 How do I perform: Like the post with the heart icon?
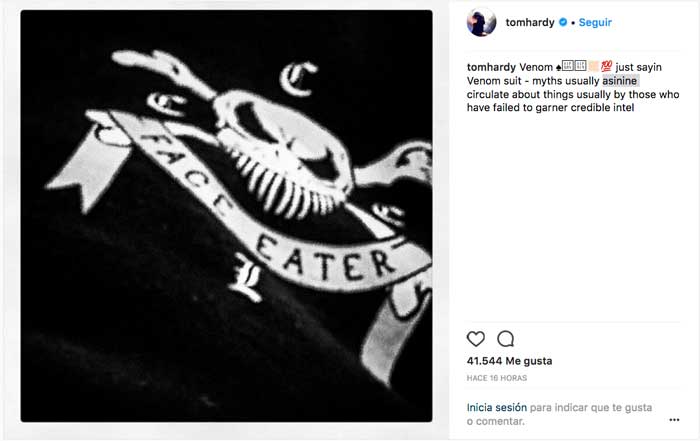pos(475,339)
